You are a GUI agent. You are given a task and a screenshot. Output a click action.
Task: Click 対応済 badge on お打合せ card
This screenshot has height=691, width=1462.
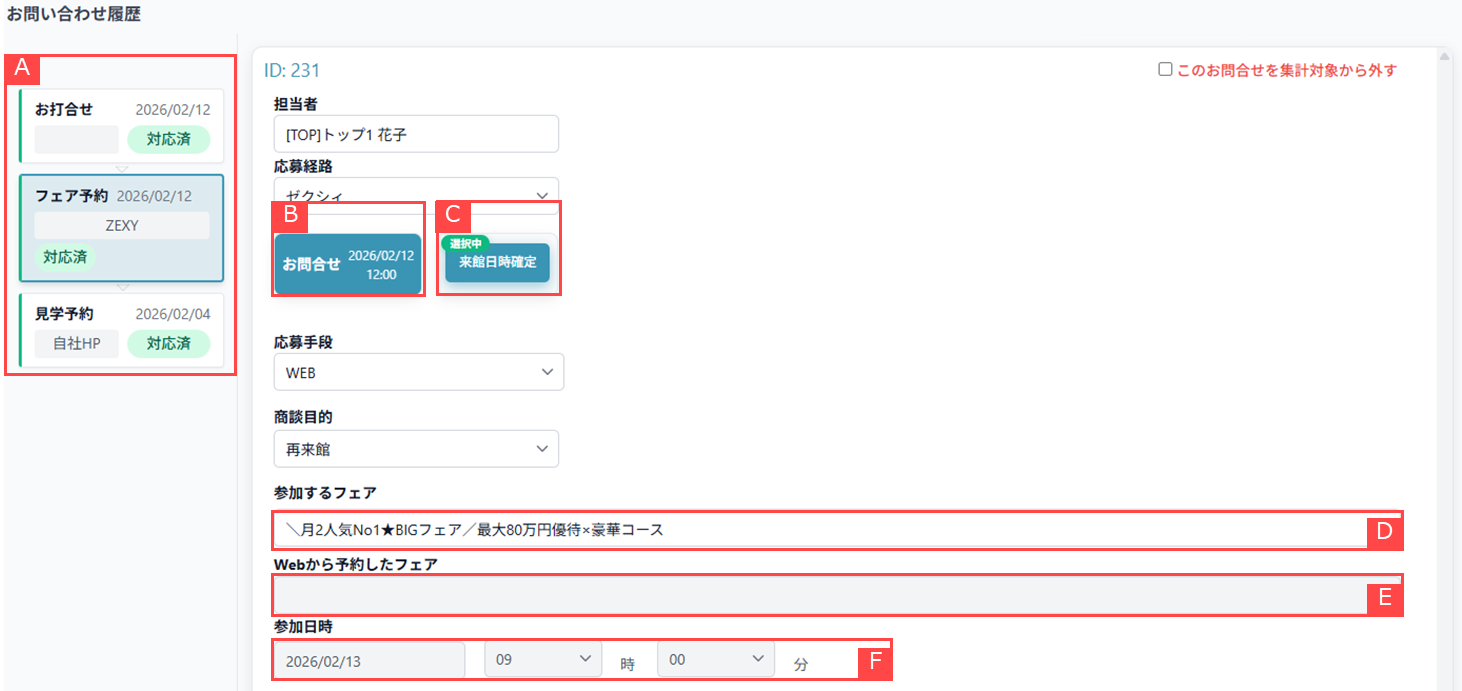point(168,139)
